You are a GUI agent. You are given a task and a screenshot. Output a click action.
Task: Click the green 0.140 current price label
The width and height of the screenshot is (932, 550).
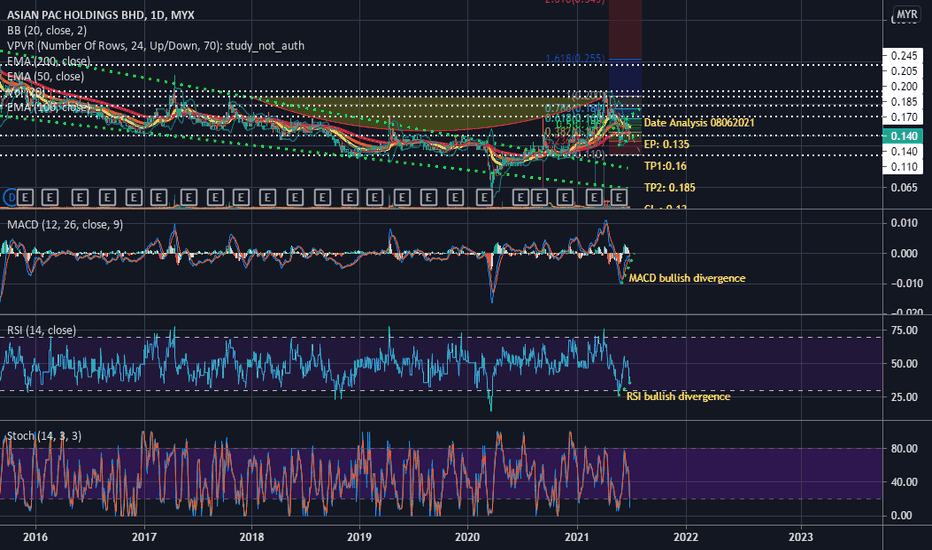(x=903, y=136)
